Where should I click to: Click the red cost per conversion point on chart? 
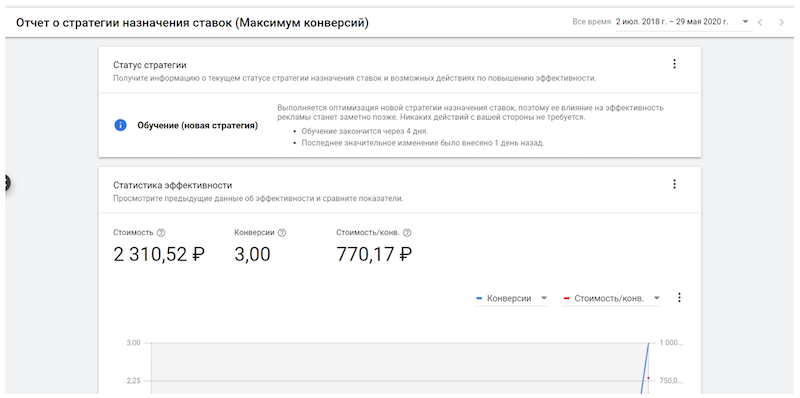click(x=648, y=378)
